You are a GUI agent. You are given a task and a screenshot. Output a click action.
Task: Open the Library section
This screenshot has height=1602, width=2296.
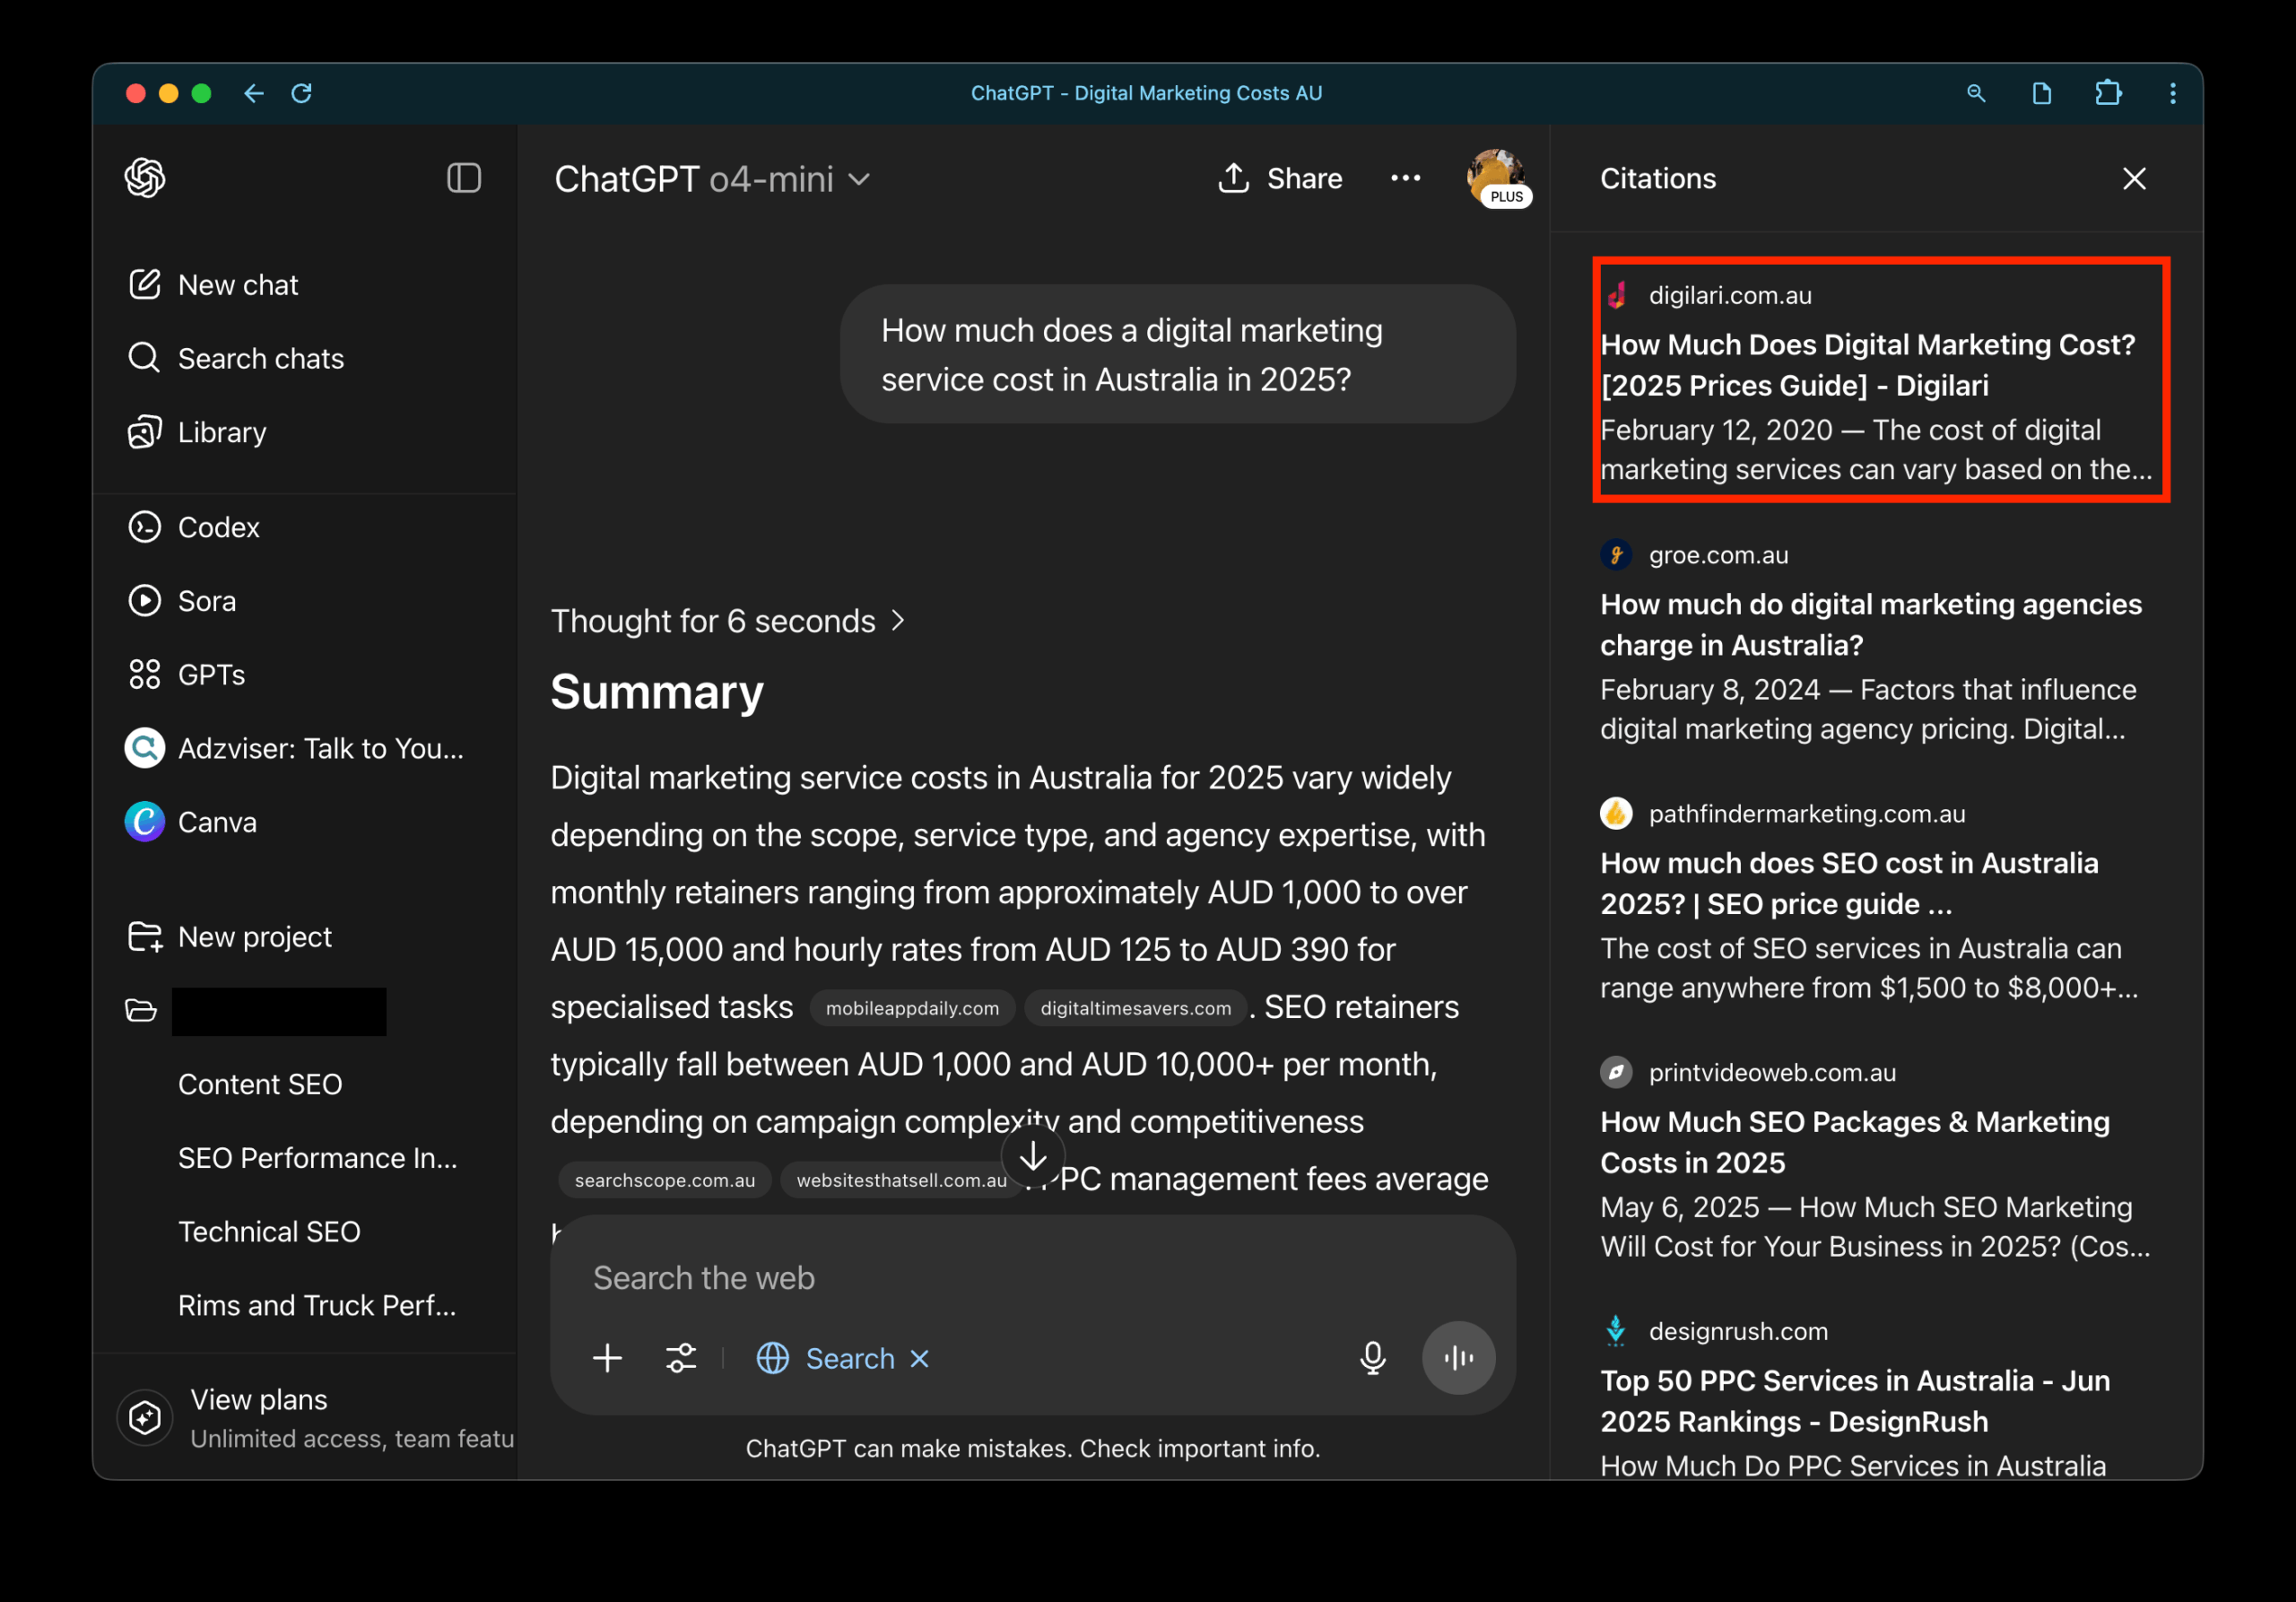coord(197,432)
